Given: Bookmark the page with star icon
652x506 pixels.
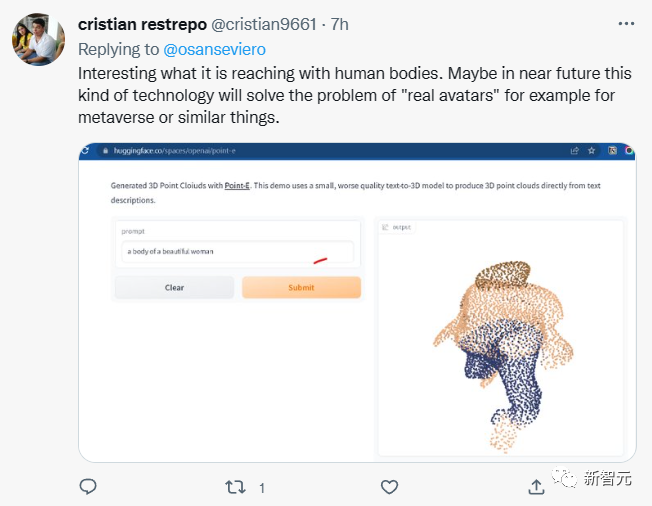Looking at the screenshot, I should (x=593, y=151).
